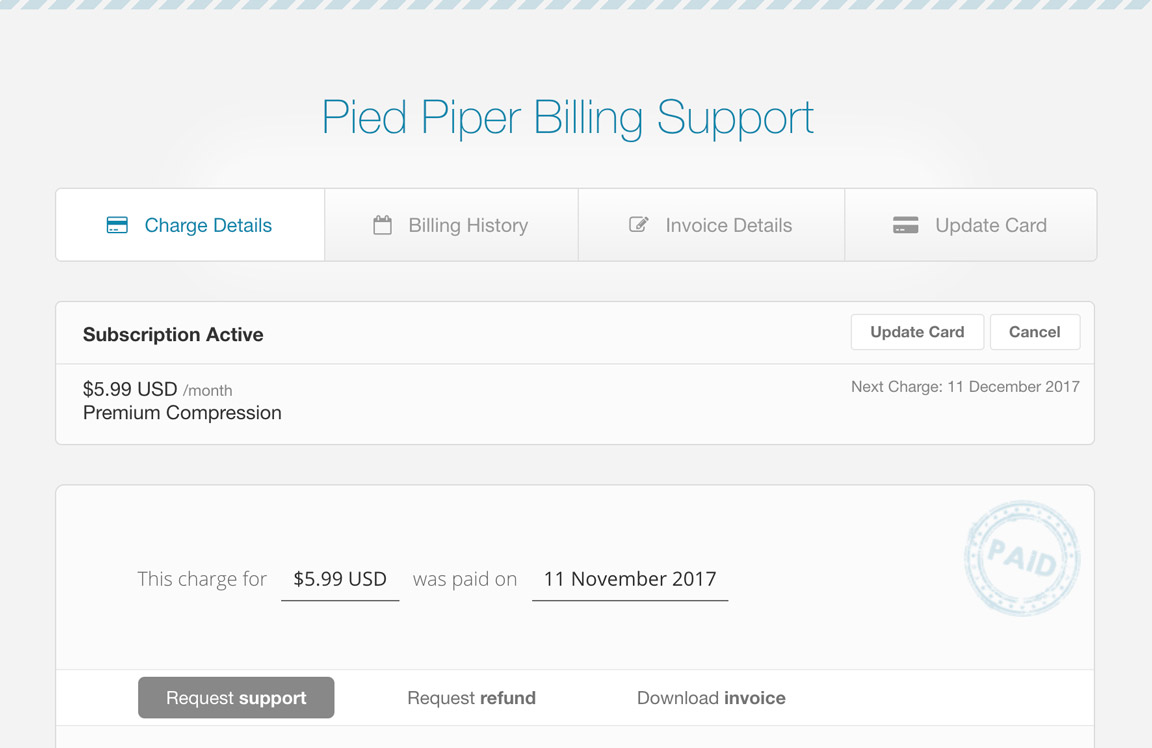1152x748 pixels.
Task: Click the Subscription Active header text
Action: pyautogui.click(x=173, y=334)
